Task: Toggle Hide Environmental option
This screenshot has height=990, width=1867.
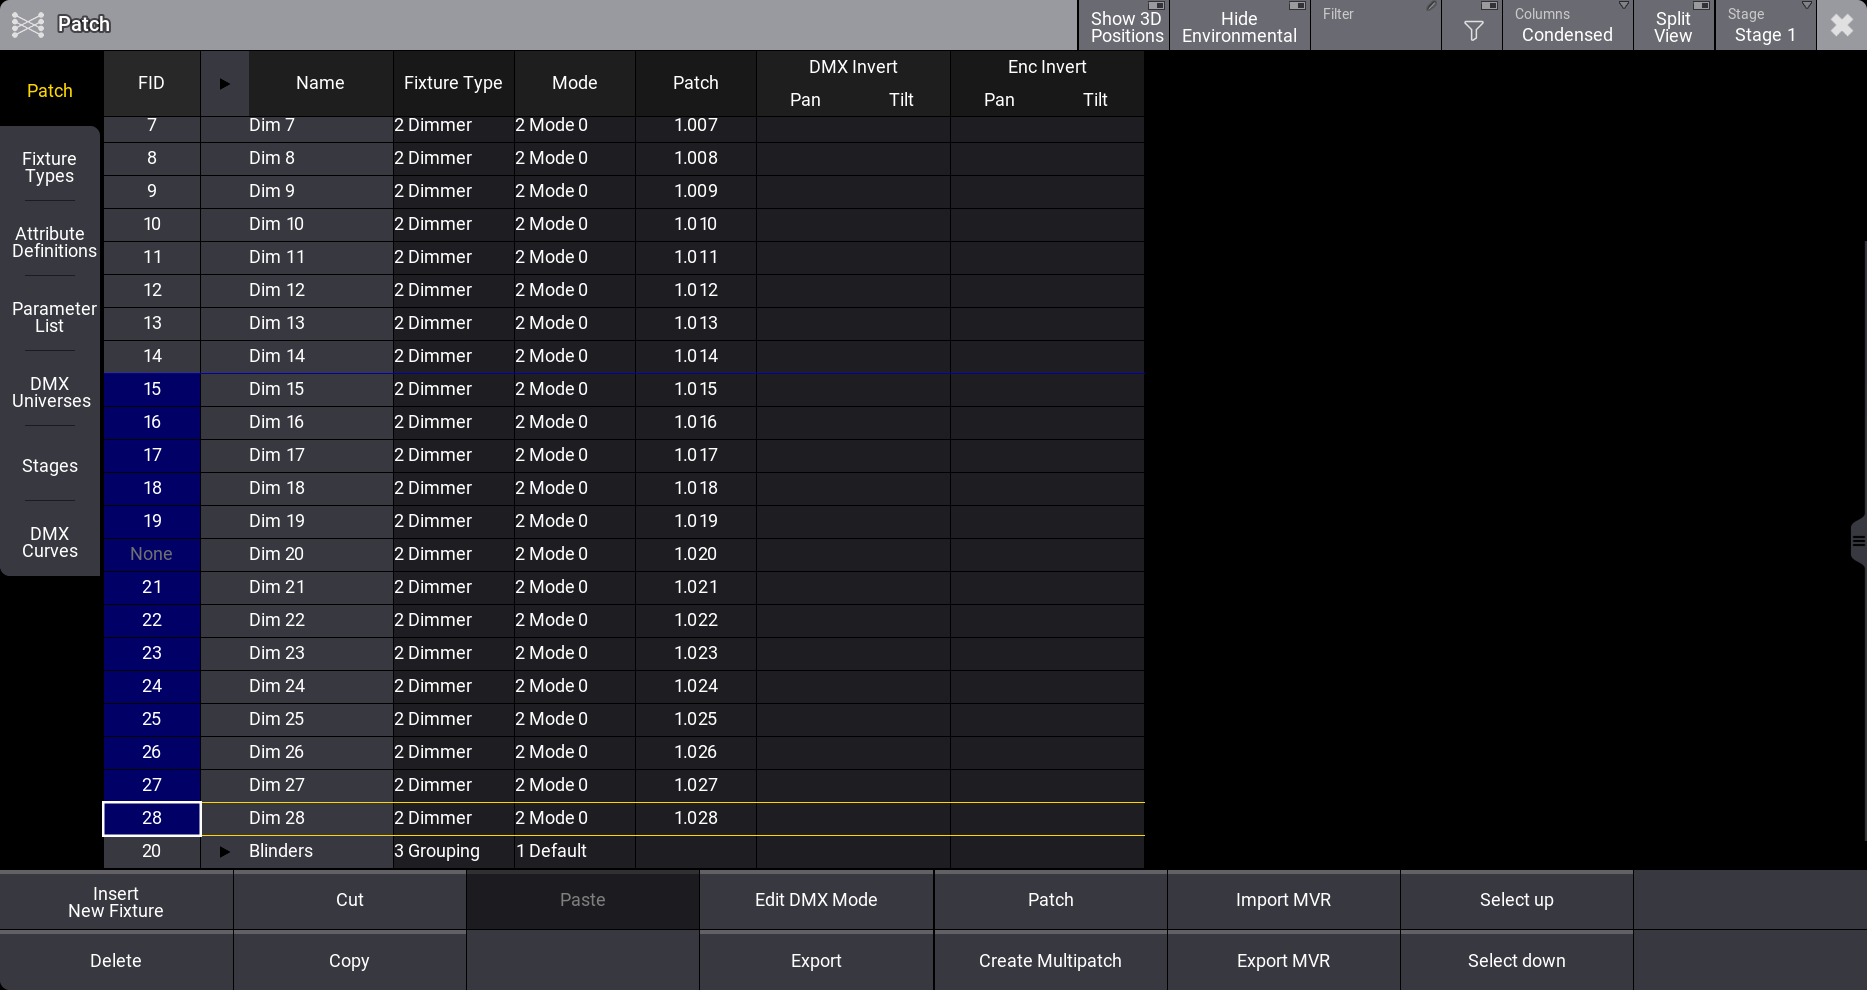Action: click(x=1239, y=26)
